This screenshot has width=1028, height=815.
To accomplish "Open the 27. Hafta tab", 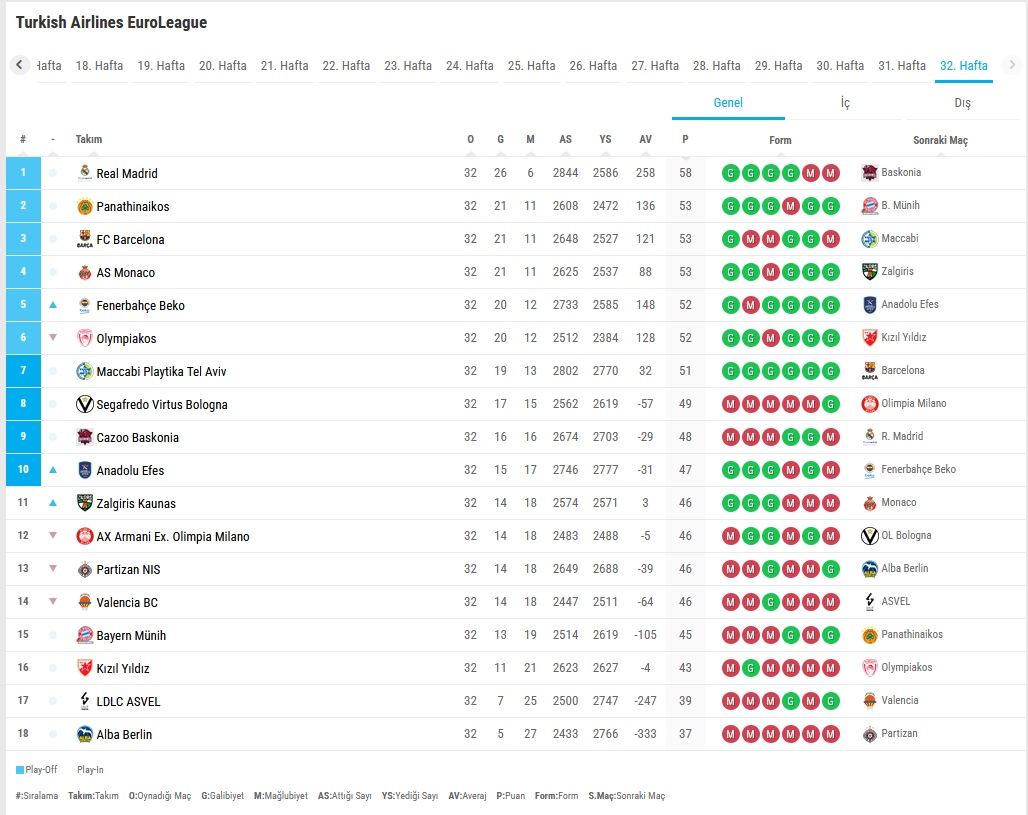I will (655, 66).
